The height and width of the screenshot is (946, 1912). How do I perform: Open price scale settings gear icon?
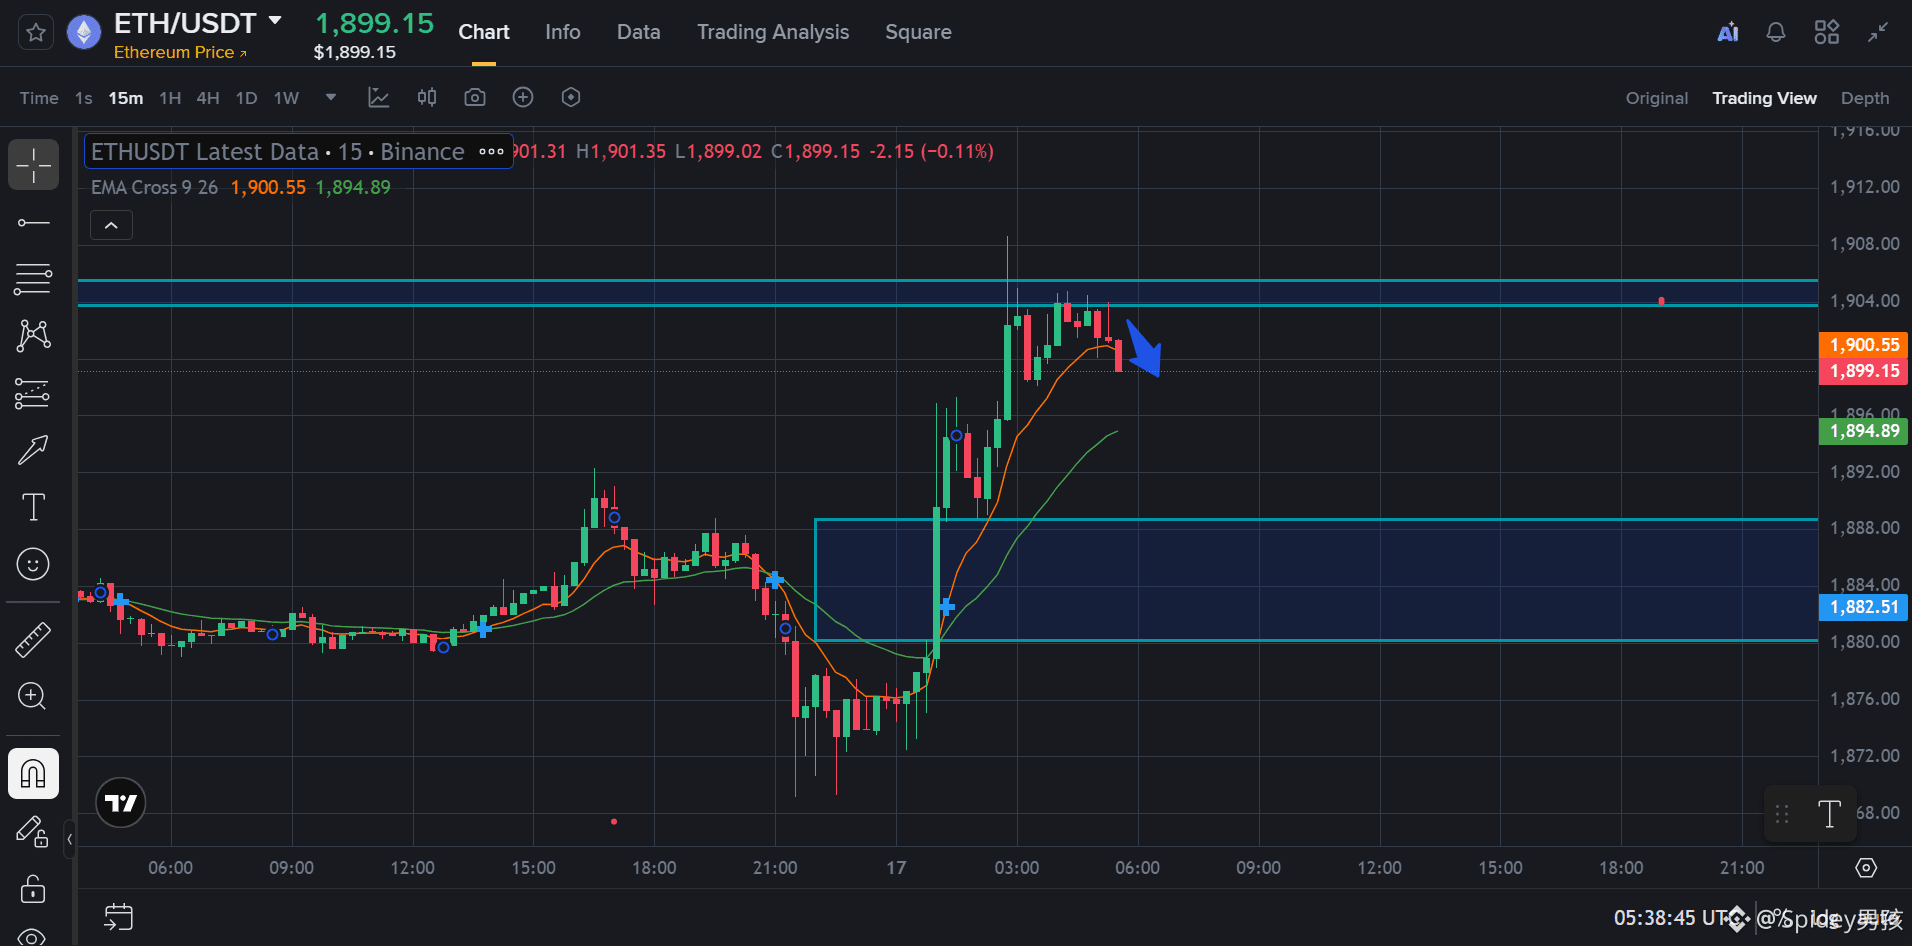(1866, 868)
